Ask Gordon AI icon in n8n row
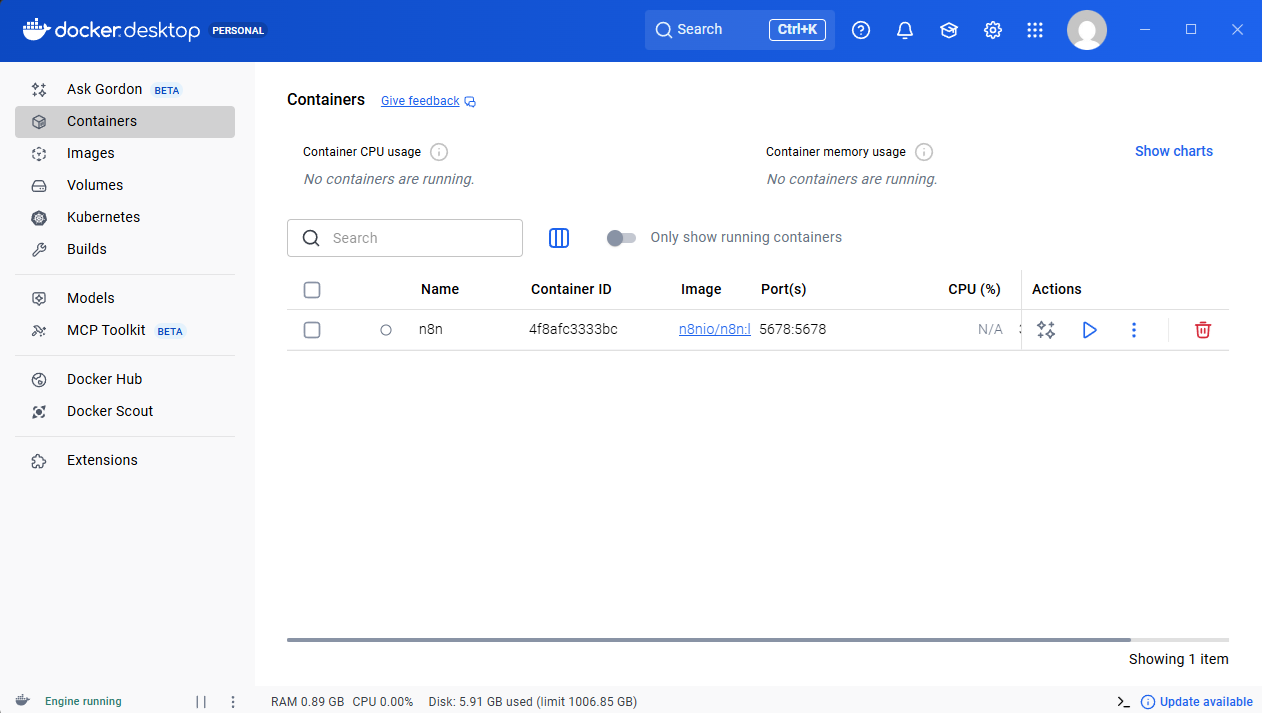This screenshot has height=713, width=1262. (x=1046, y=330)
